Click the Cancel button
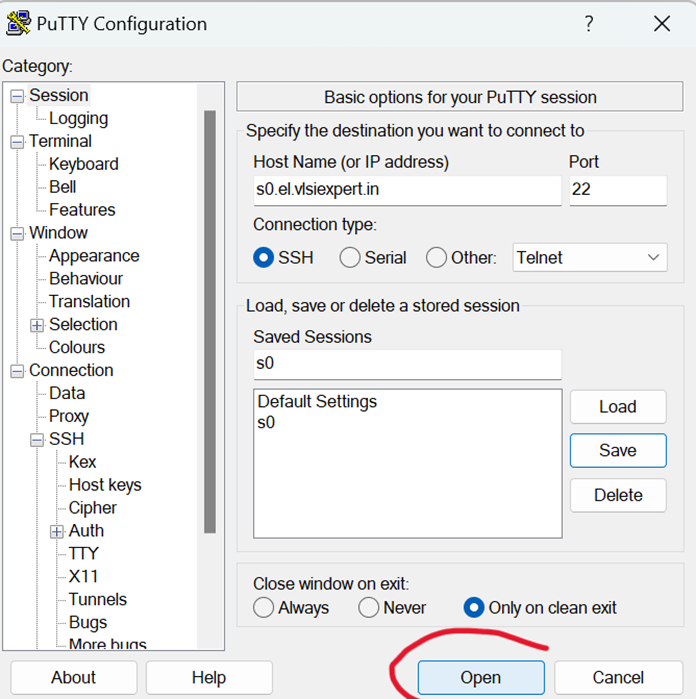The width and height of the screenshot is (696, 699). click(x=618, y=678)
